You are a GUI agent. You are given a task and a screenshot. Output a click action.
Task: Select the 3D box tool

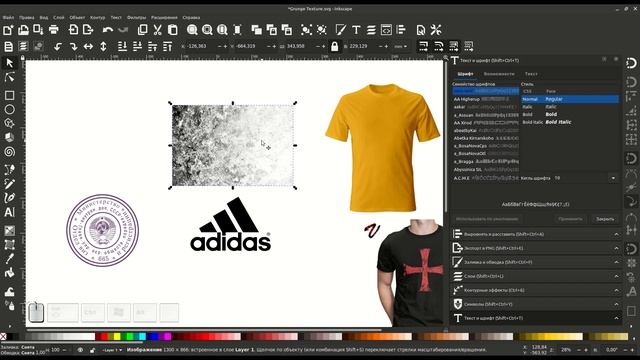pyautogui.click(x=9, y=138)
